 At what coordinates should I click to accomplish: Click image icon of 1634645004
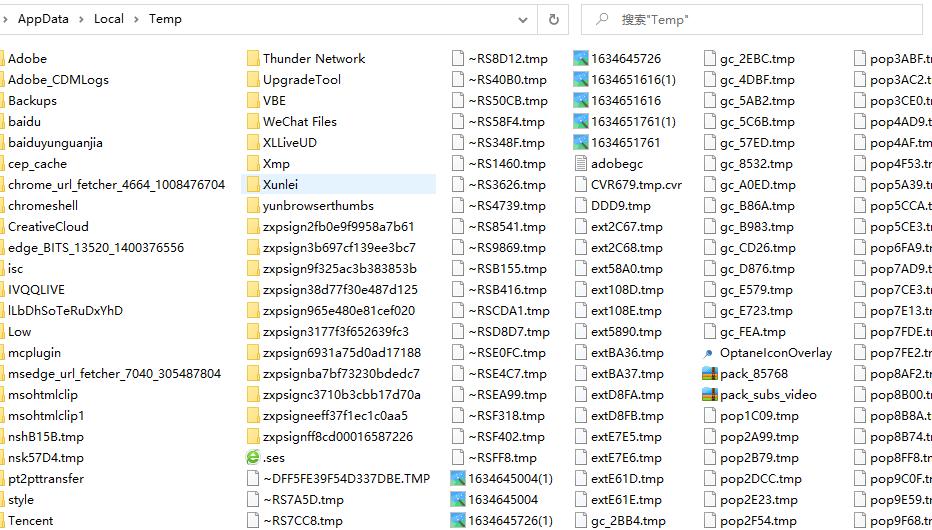click(x=458, y=500)
